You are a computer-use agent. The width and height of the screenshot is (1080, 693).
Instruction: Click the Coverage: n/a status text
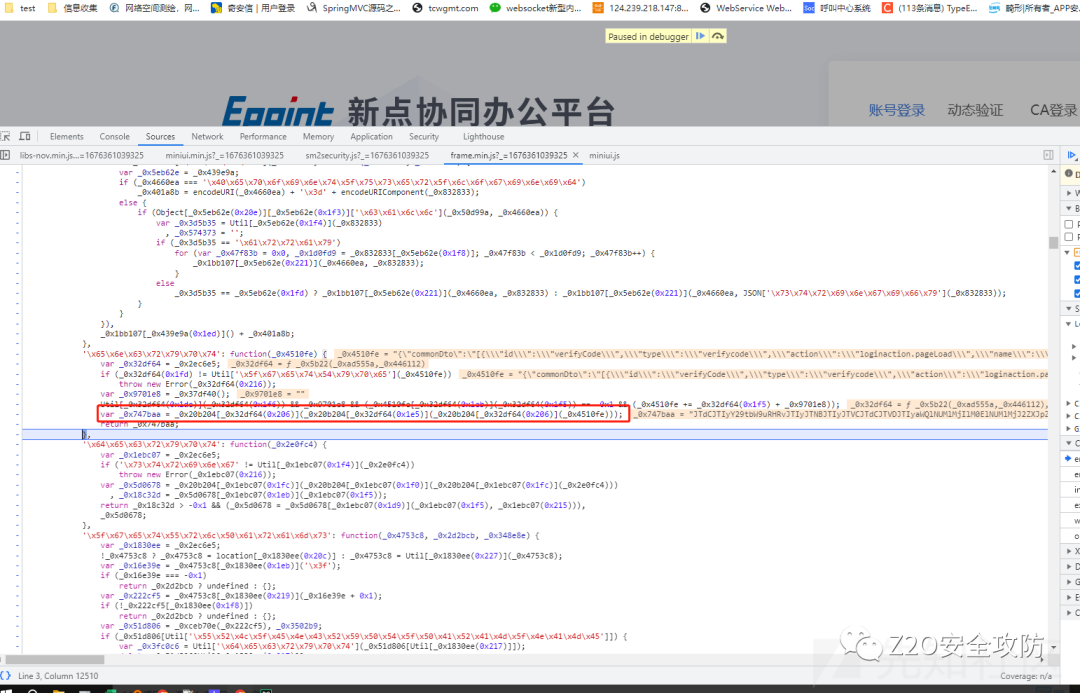coord(1026,676)
